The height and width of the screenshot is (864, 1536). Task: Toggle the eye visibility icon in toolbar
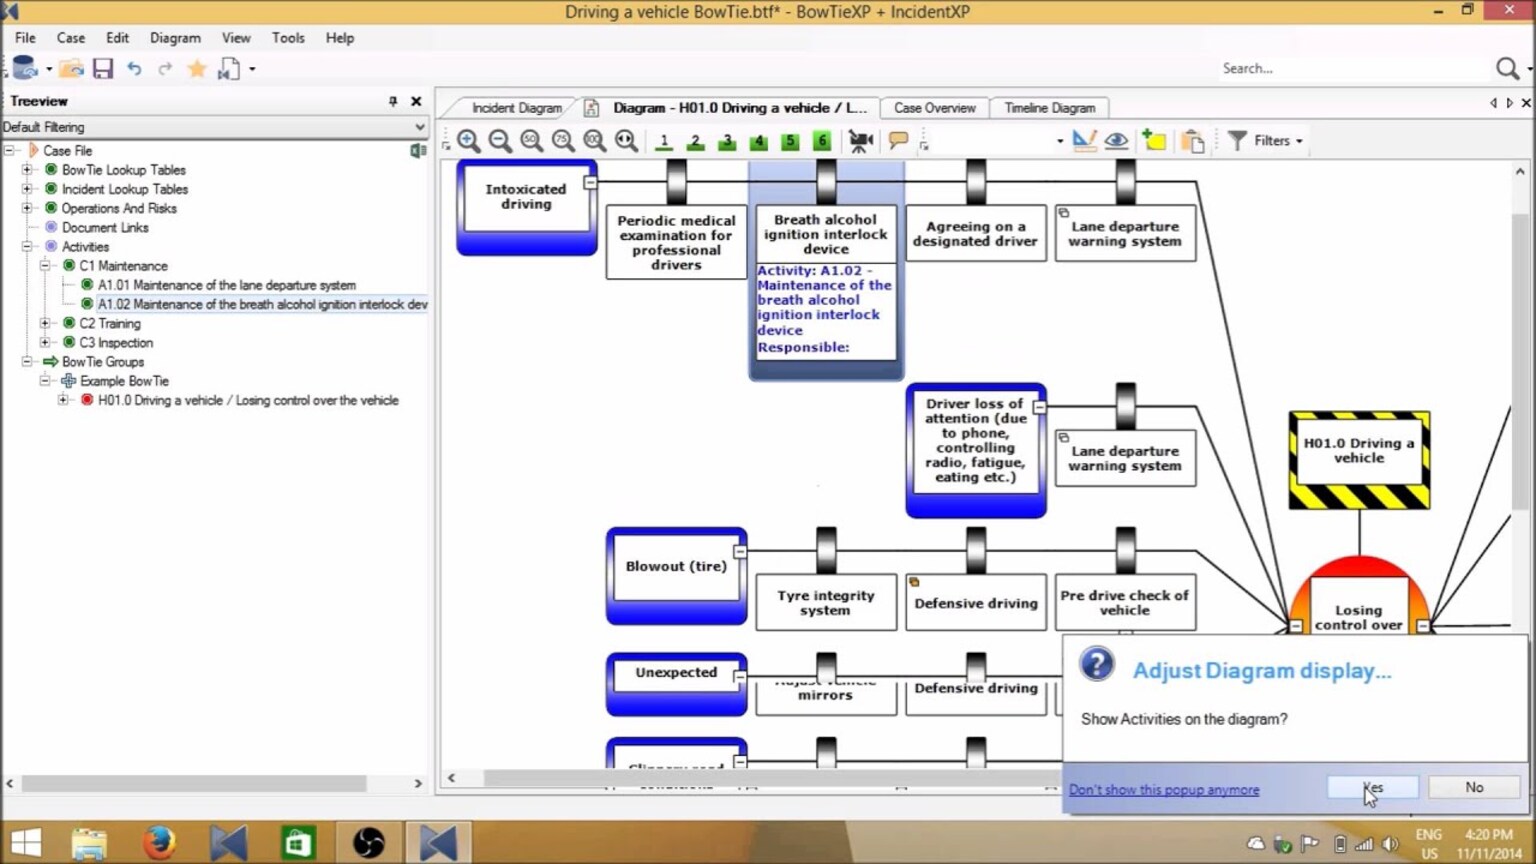point(1116,141)
